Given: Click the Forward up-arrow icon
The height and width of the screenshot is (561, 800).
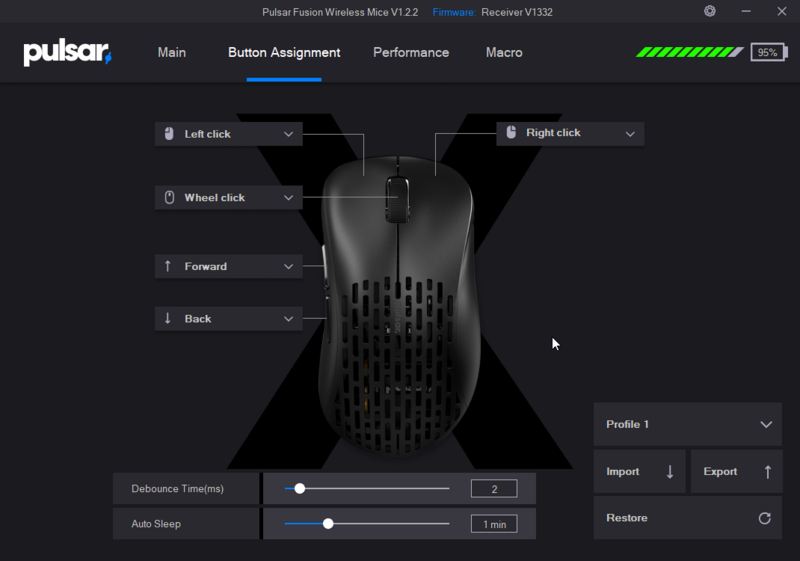Looking at the screenshot, I should pos(167,266).
